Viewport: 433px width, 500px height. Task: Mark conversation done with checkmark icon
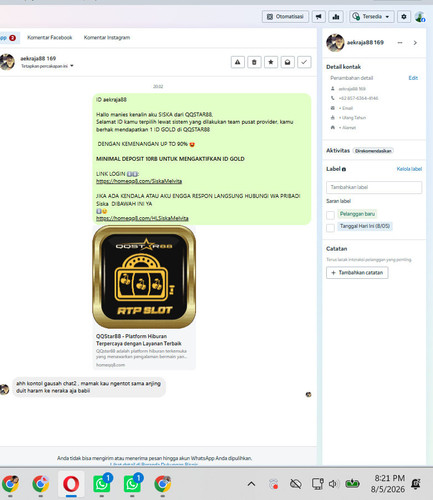click(304, 62)
